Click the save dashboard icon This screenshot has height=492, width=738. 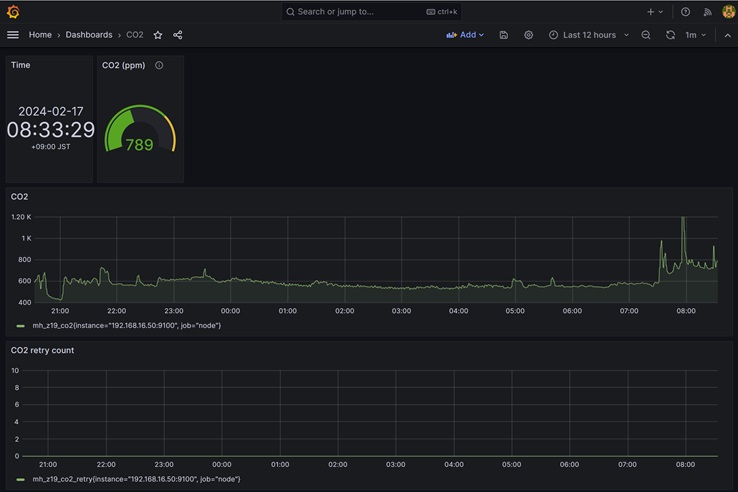[503, 35]
